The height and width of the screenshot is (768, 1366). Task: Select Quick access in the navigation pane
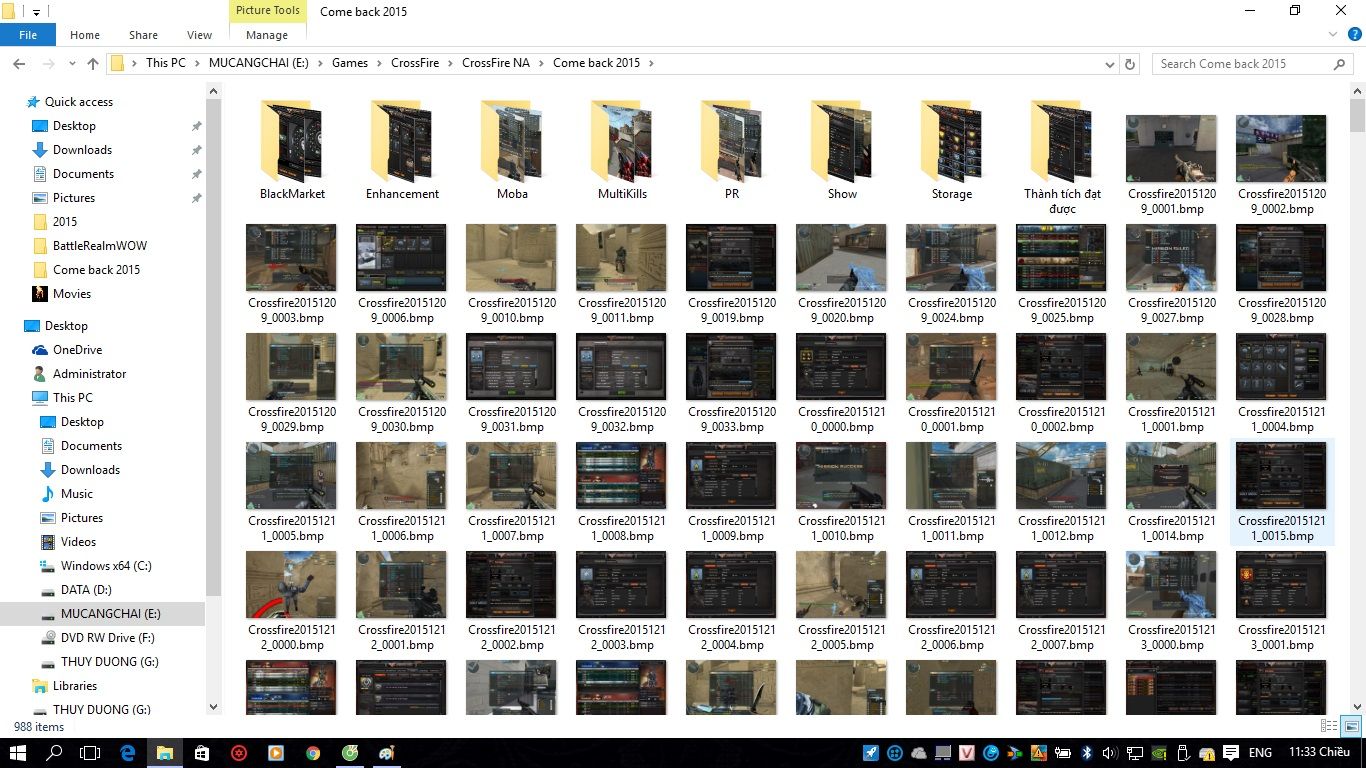click(78, 102)
